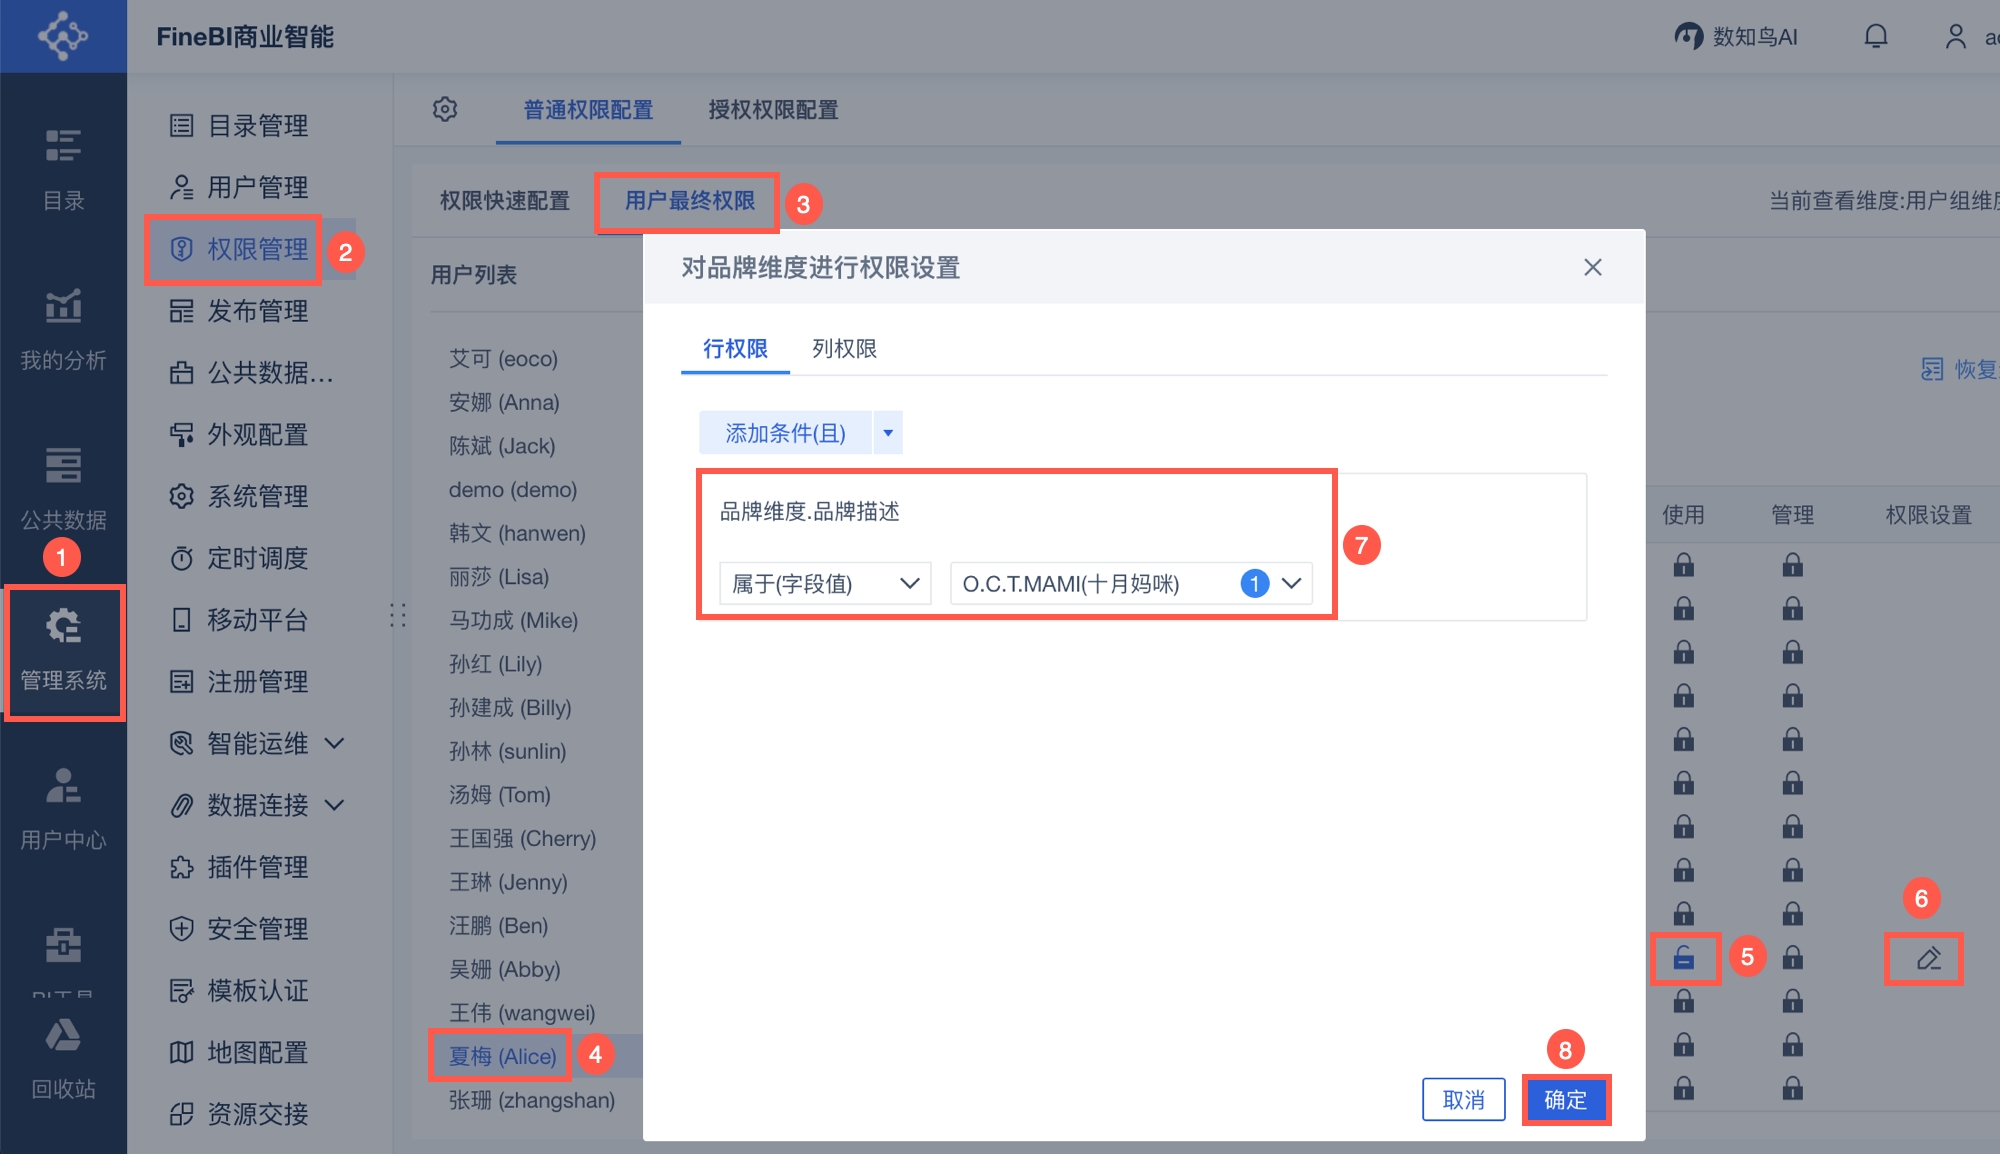Toggle the first lock in 管理 column
Viewport: 2000px width, 1154px height.
click(x=1792, y=566)
